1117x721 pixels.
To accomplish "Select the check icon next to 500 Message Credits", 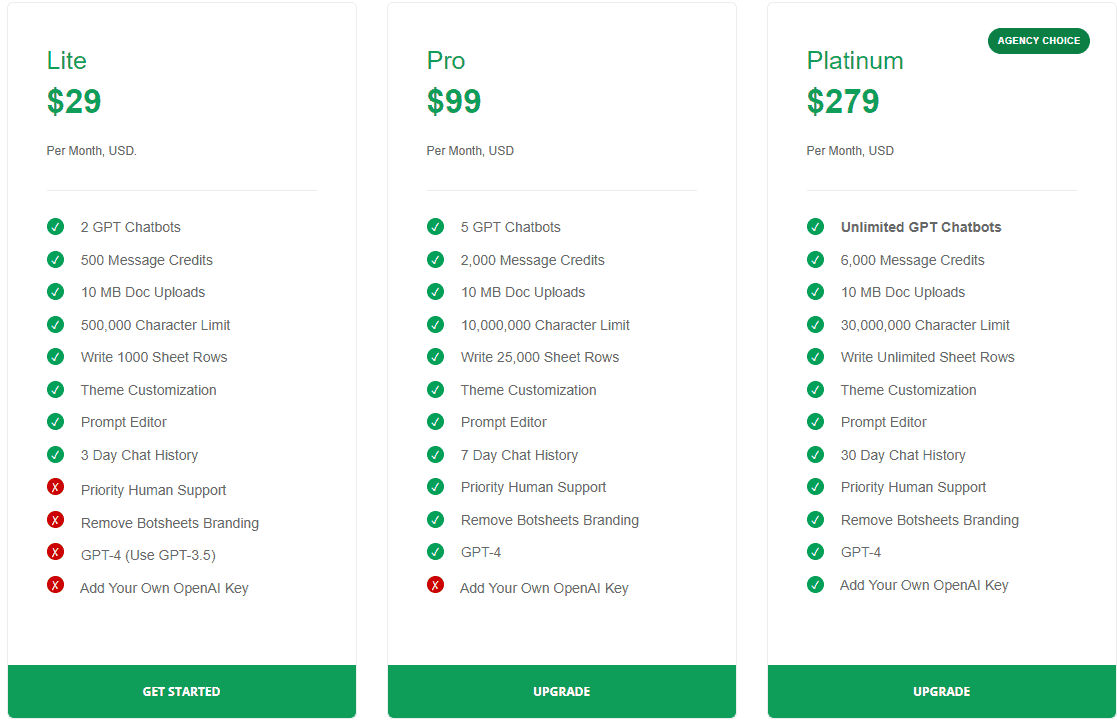I will pyautogui.click(x=56, y=259).
